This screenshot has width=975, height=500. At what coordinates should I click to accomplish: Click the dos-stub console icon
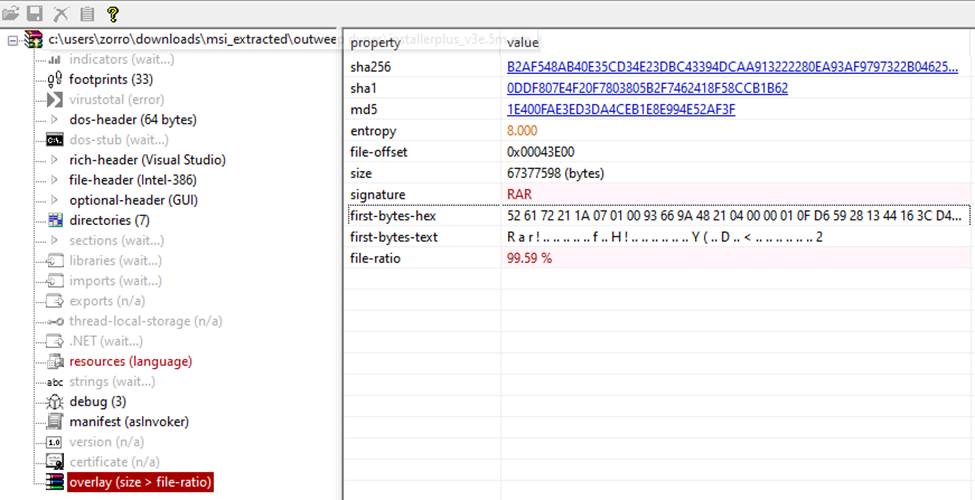tap(55, 140)
